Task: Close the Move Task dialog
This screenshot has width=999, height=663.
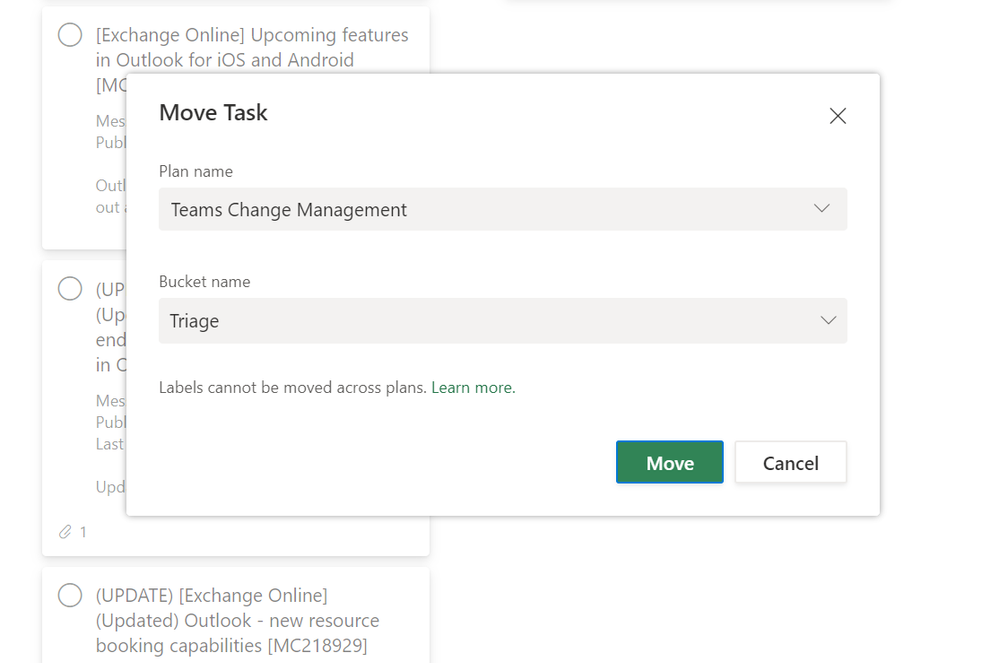Action: point(837,116)
